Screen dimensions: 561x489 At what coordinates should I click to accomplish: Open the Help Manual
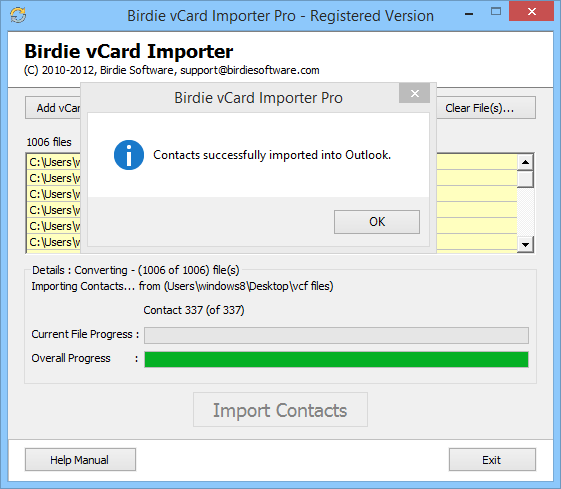click(x=80, y=460)
